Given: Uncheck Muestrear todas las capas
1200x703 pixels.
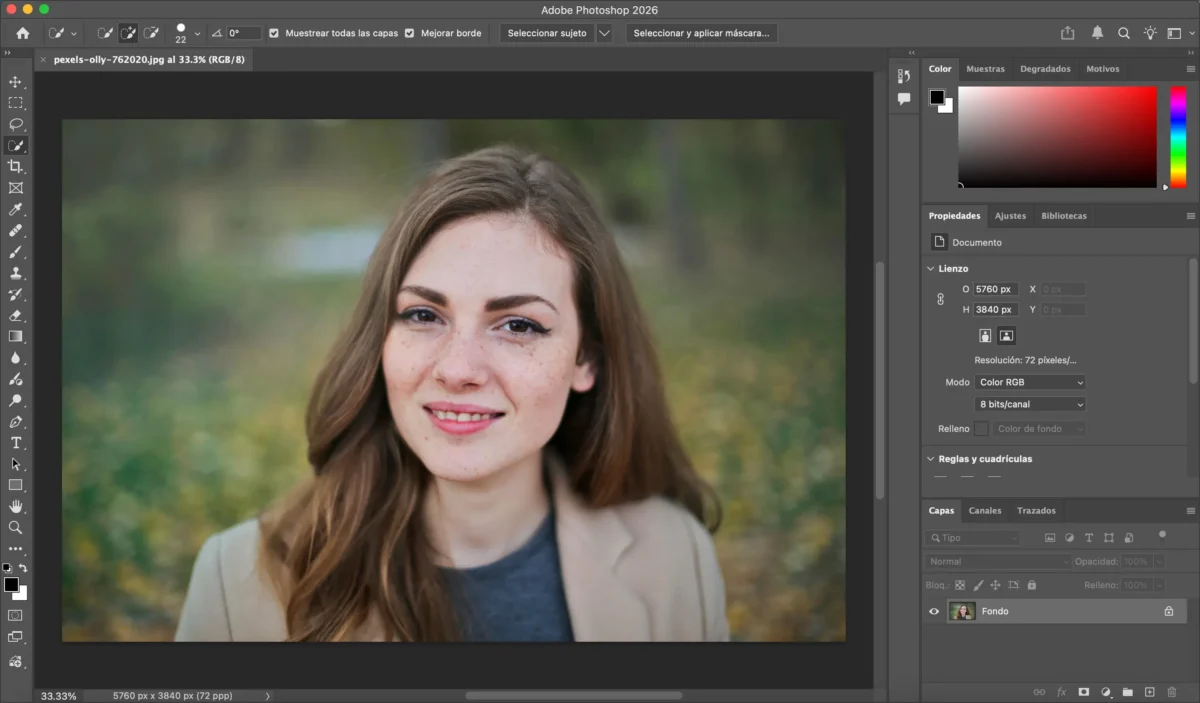Looking at the screenshot, I should pyautogui.click(x=274, y=33).
